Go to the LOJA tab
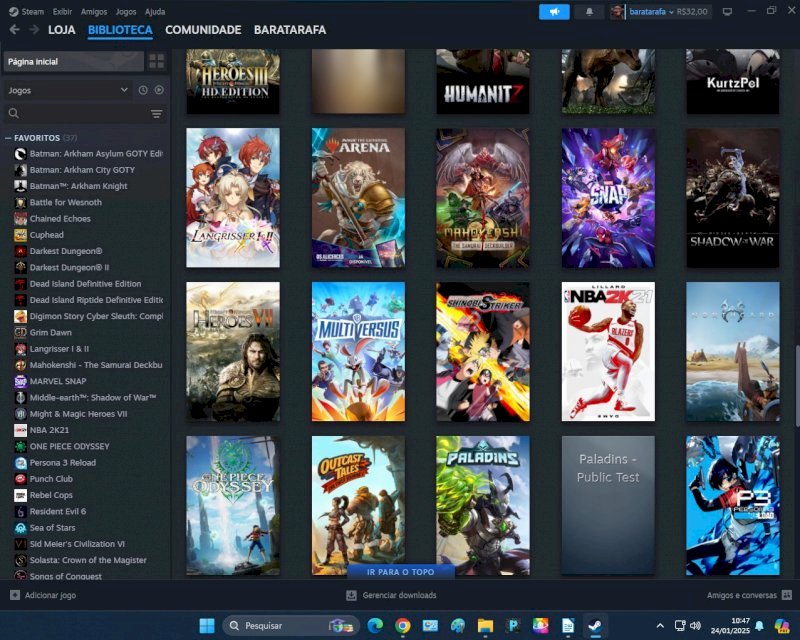Screen dimensions: 800x640 [x=62, y=30]
